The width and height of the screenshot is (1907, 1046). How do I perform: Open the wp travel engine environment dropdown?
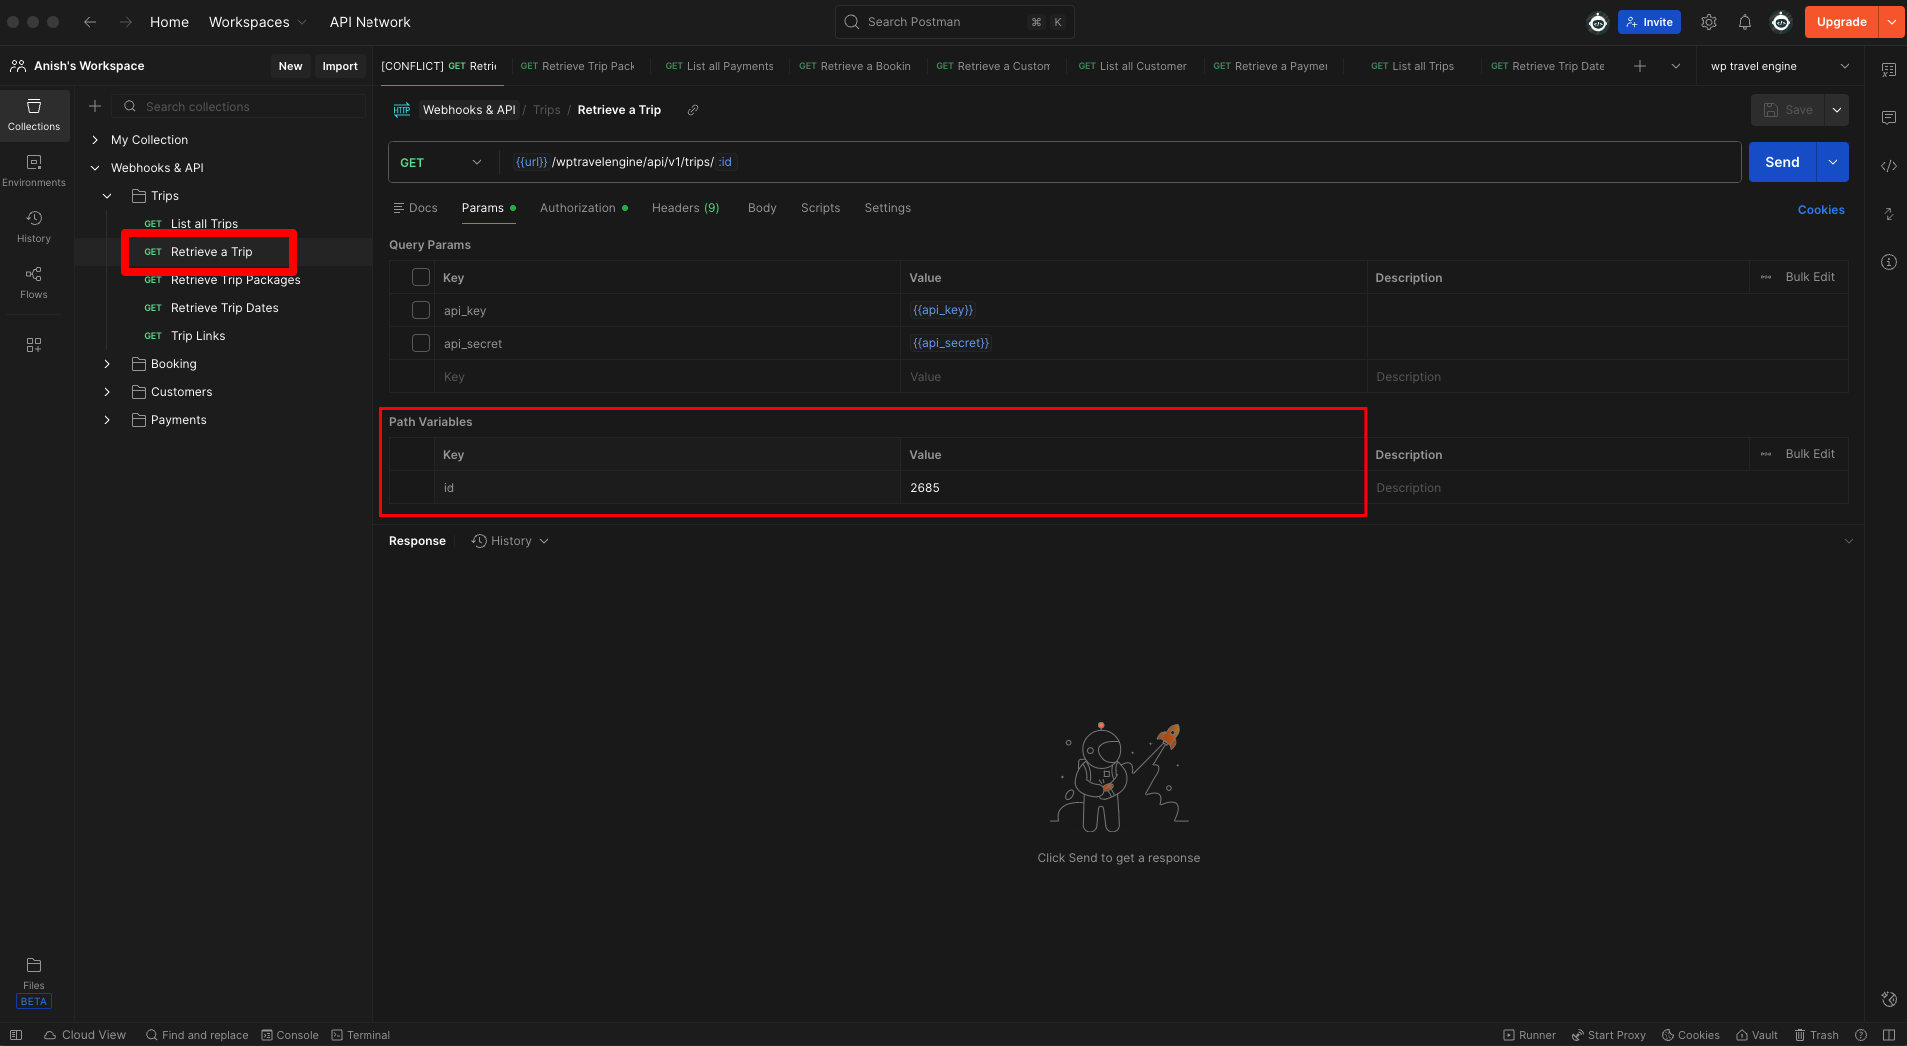pos(1779,66)
